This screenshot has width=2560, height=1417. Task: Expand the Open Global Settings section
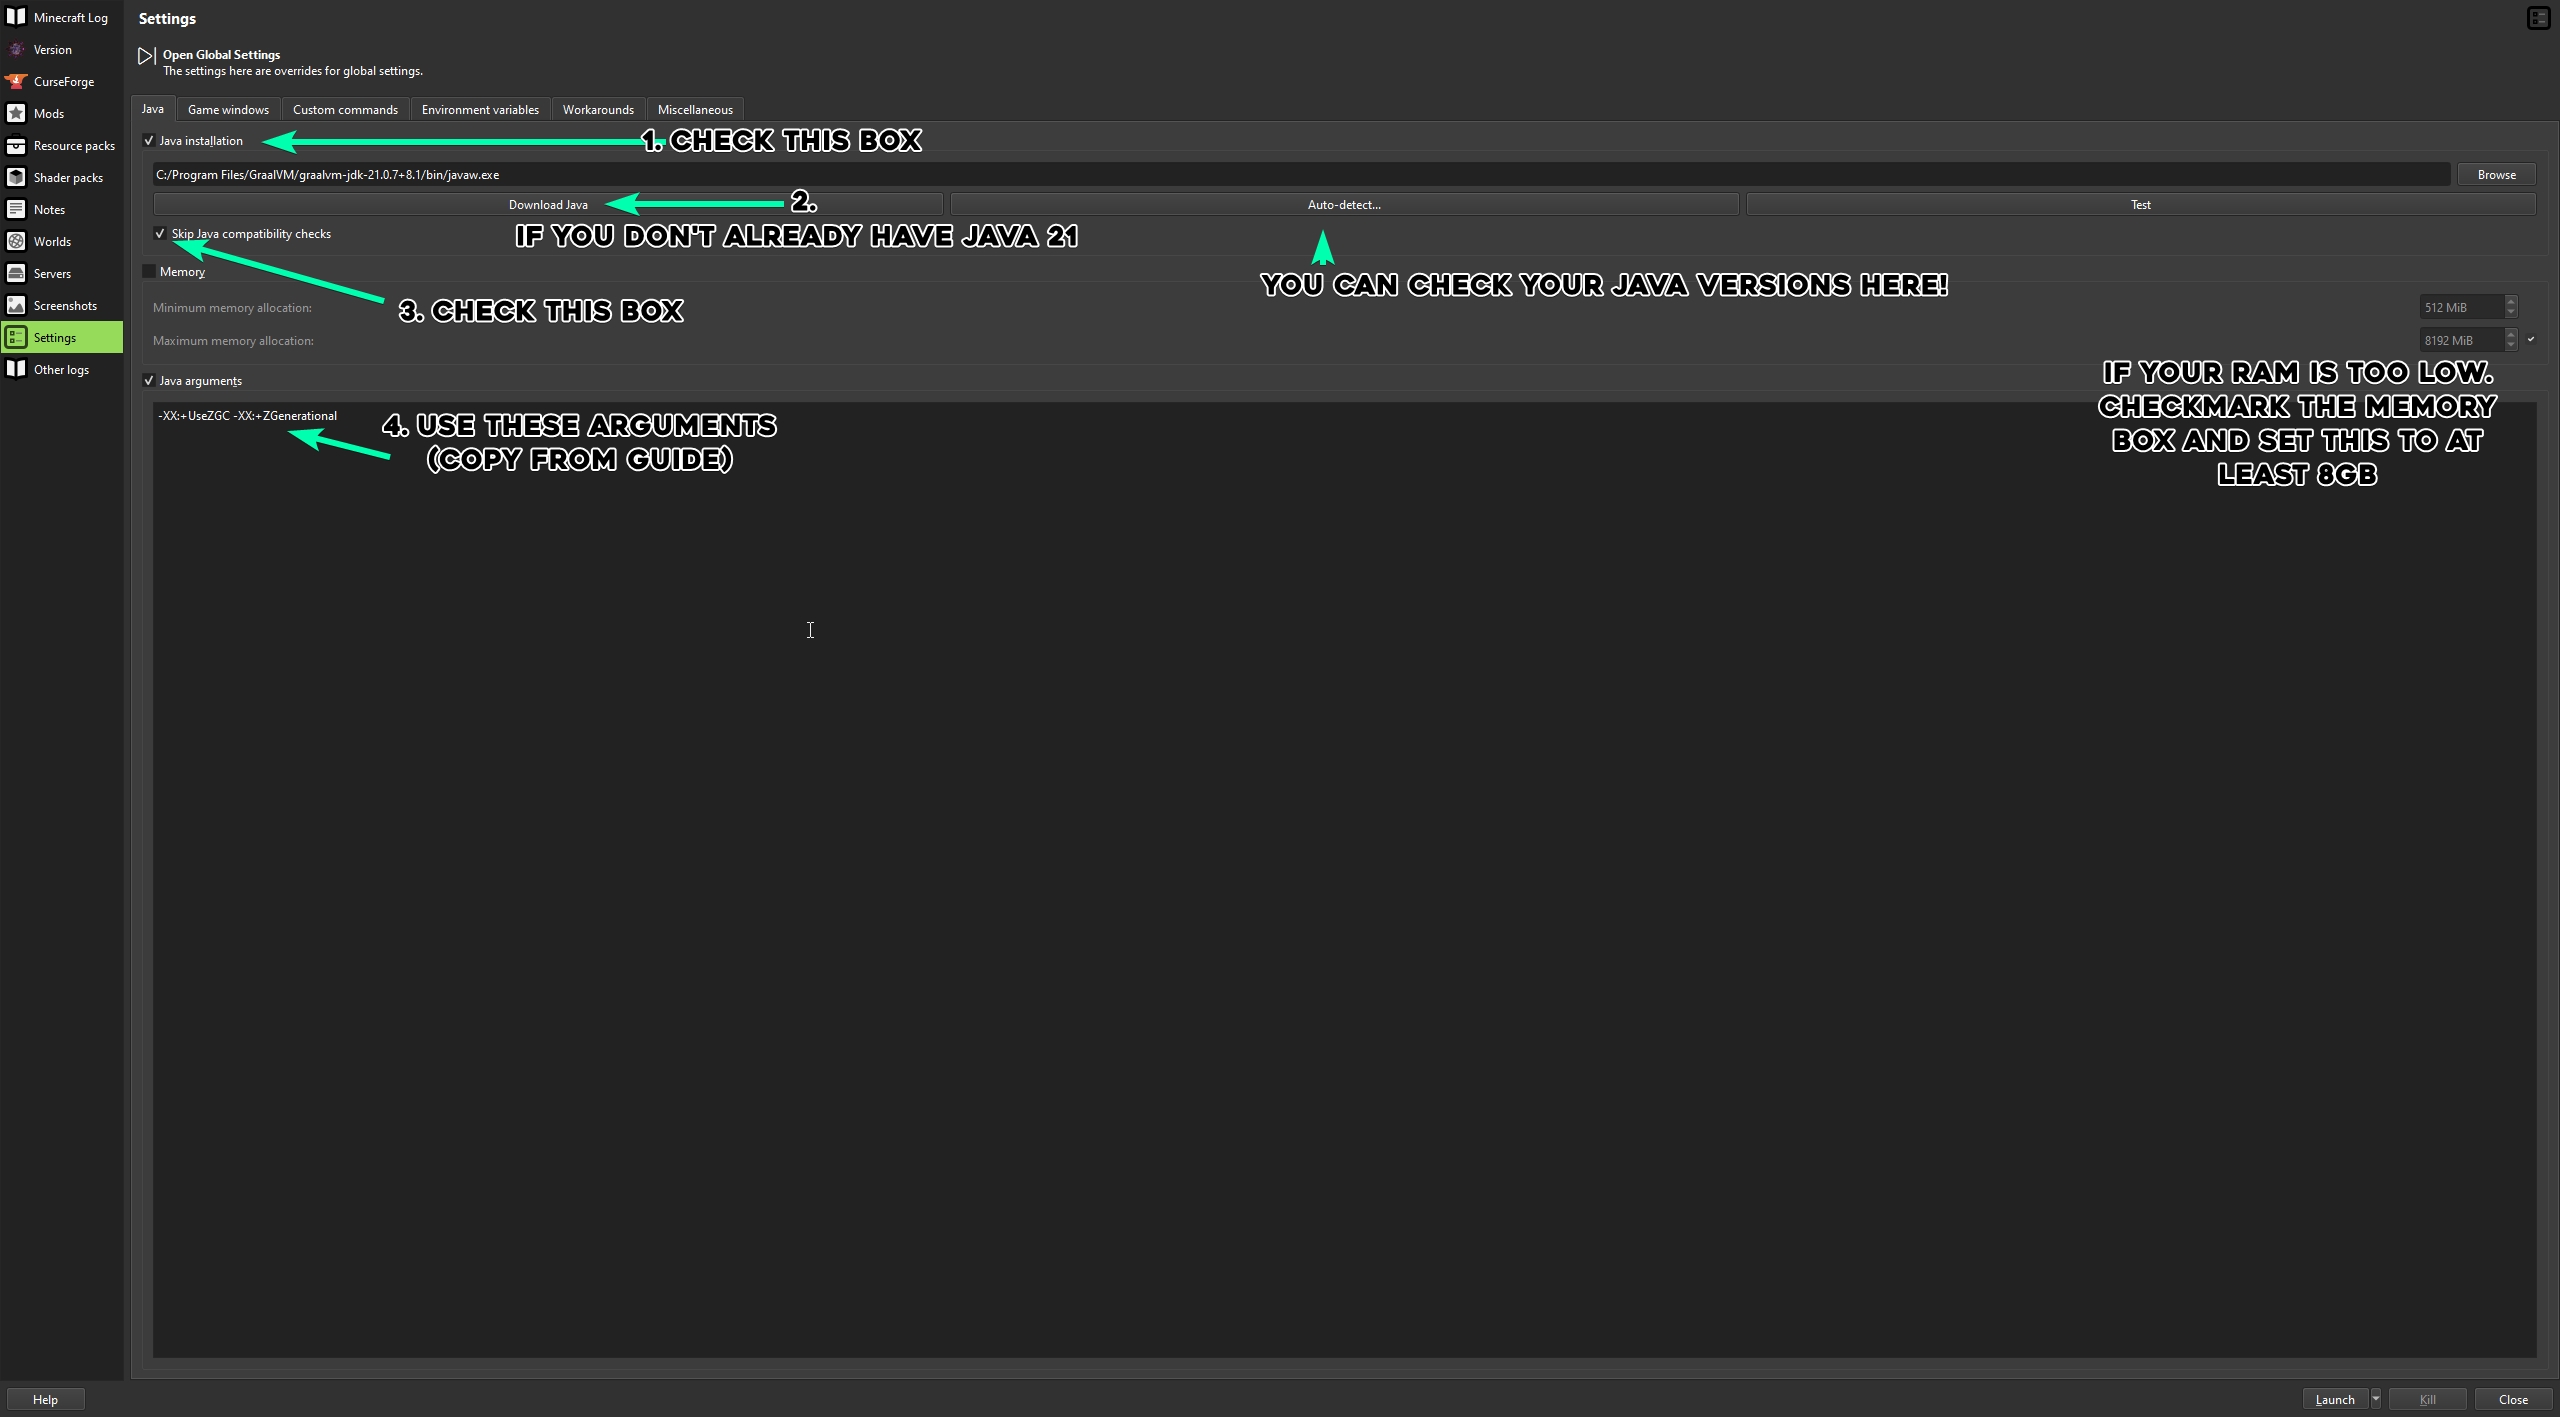tap(145, 55)
